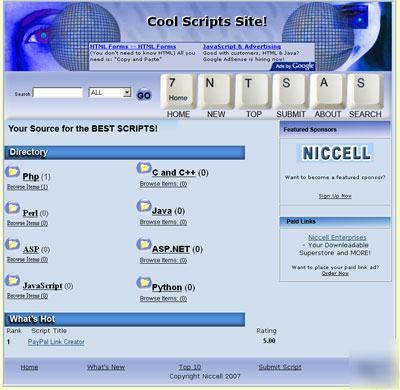Browse Items under Python
400x390 pixels.
pyautogui.click(x=163, y=299)
